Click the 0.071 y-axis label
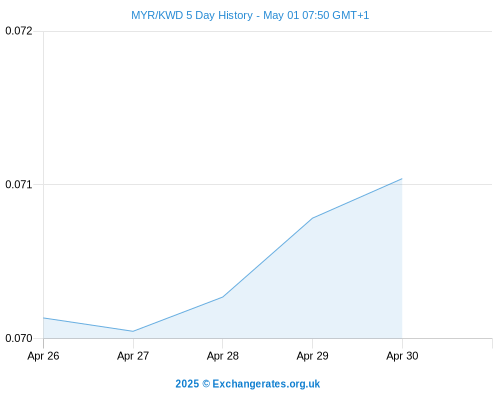The height and width of the screenshot is (400, 495). [19, 184]
